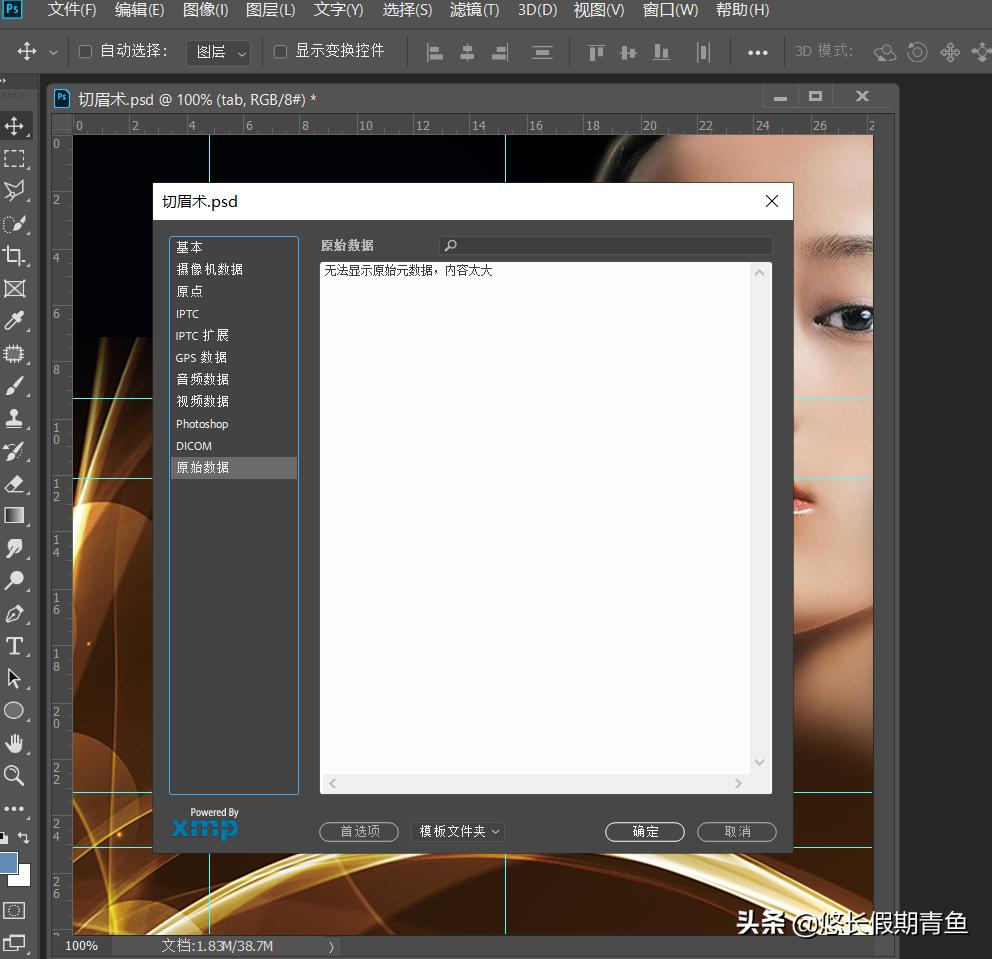Enable the 显示变换控件 checkbox
The height and width of the screenshot is (959, 992).
tap(279, 51)
